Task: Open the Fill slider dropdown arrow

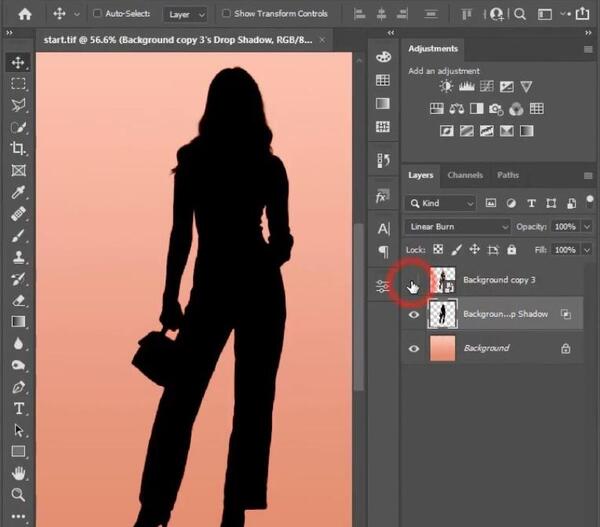Action: [x=587, y=250]
